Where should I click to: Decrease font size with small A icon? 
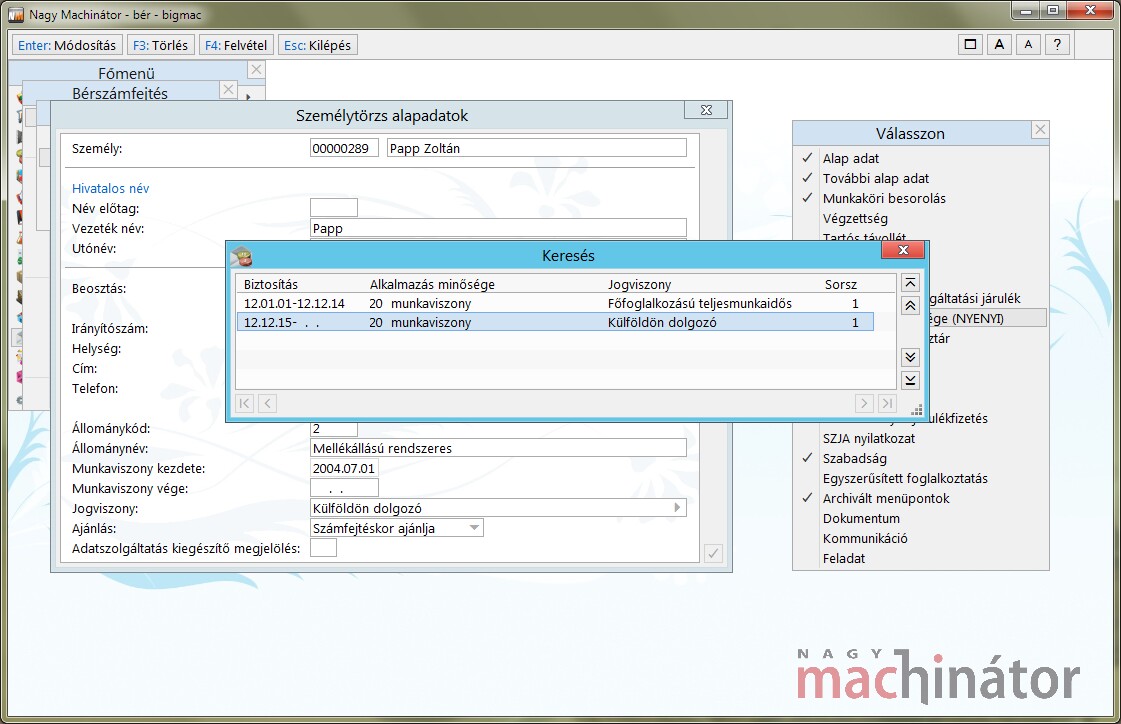[1028, 44]
